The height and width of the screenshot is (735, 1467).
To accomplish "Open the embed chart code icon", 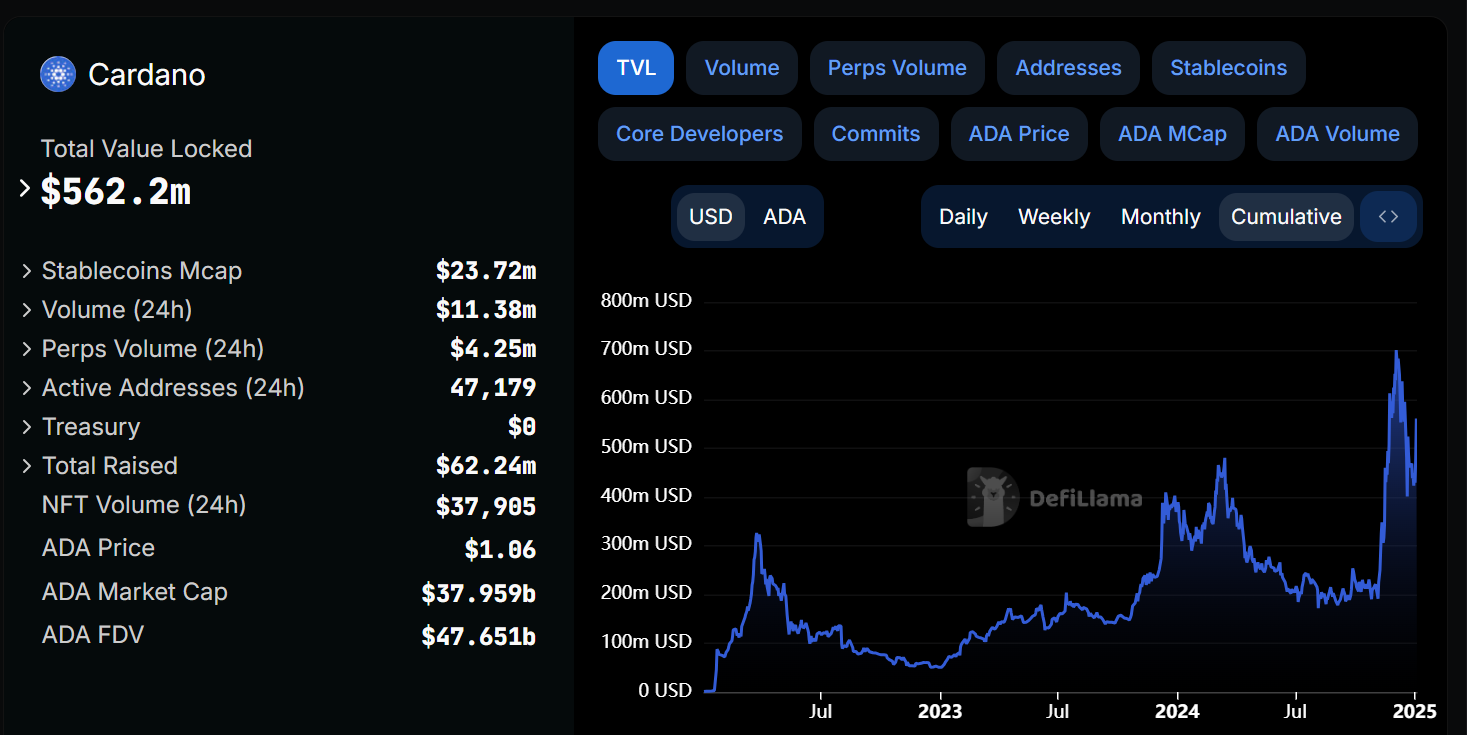I will coord(1388,217).
